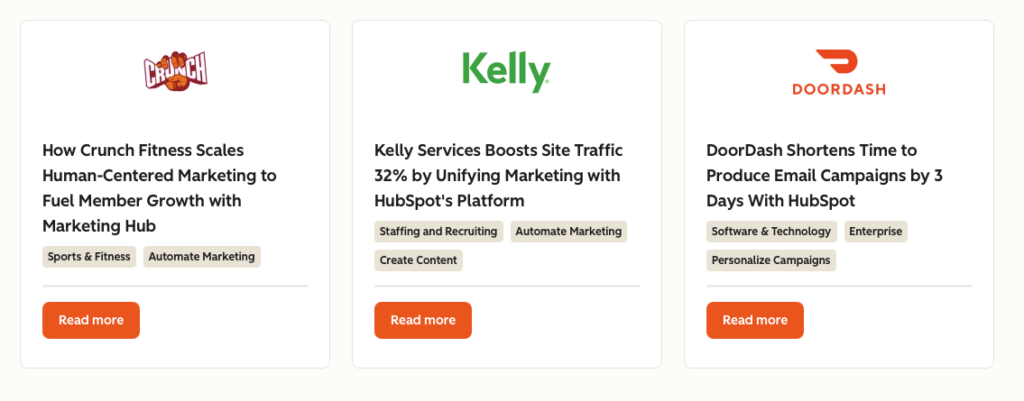Click Automate Marketing tag on Crunch card
This screenshot has width=1024, height=401.
[202, 257]
